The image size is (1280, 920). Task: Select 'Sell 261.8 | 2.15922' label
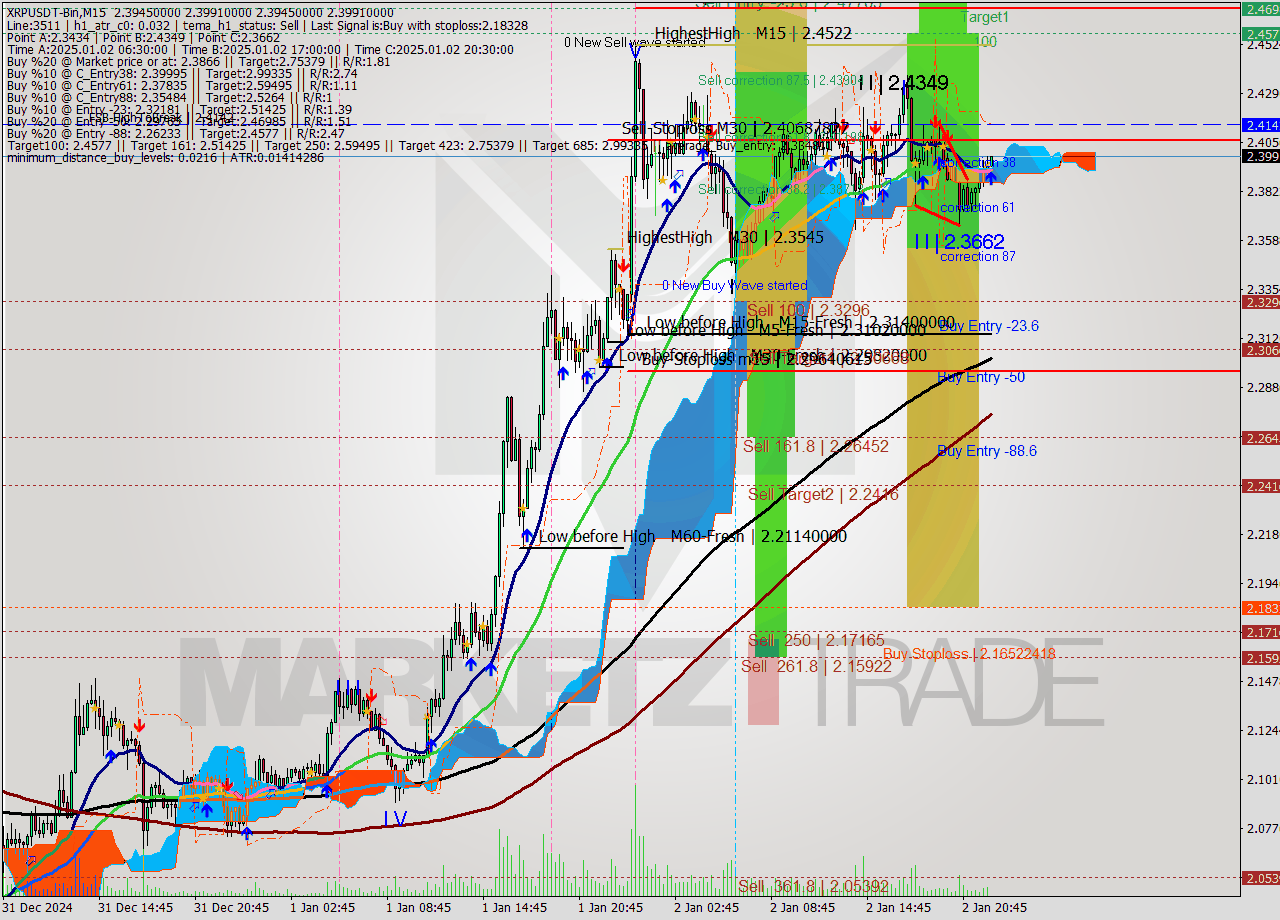coord(815,665)
